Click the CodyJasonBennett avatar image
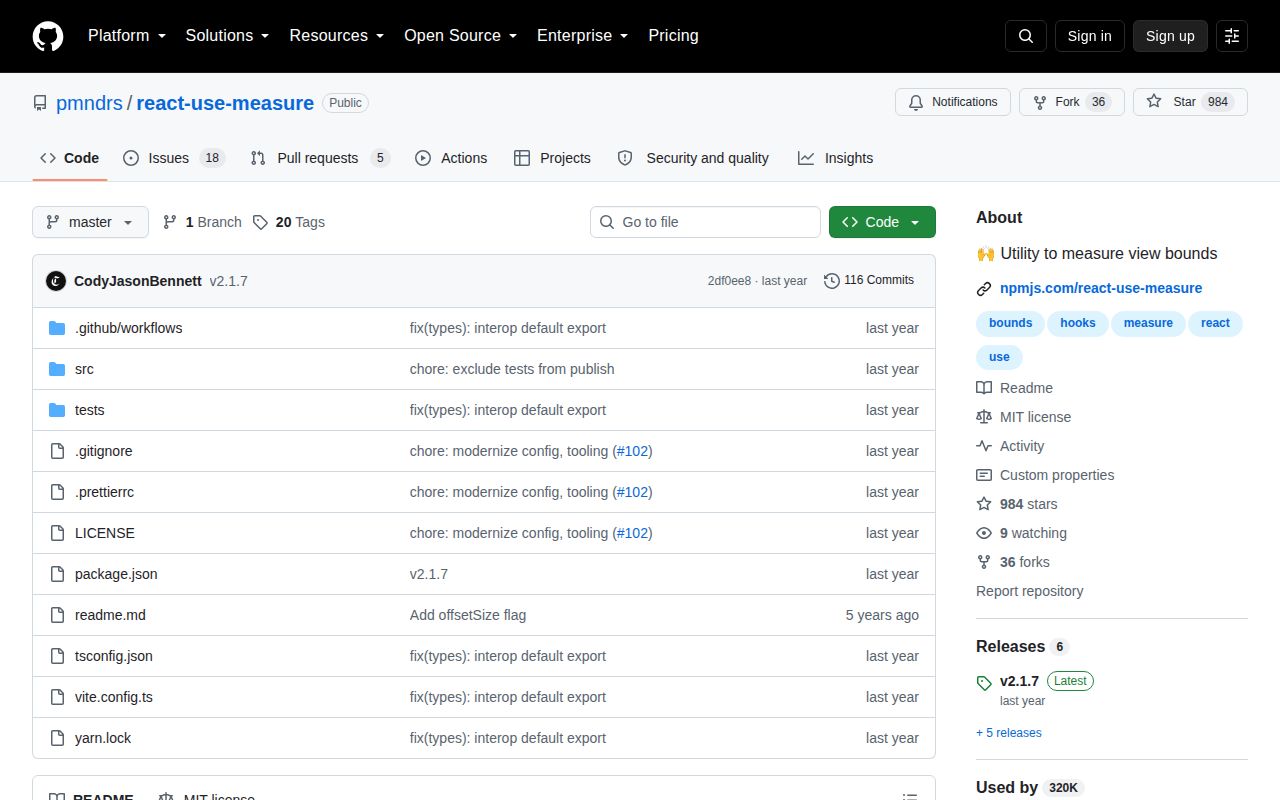The image size is (1280, 800). [56, 281]
